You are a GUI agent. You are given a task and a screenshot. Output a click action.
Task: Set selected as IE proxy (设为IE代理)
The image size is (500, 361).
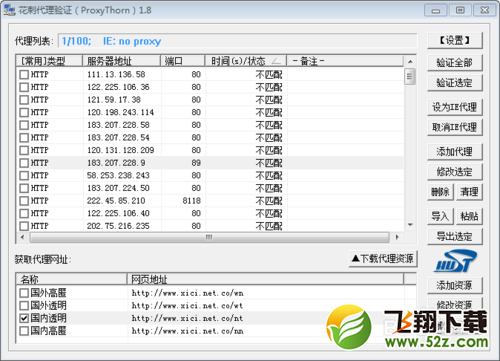pyautogui.click(x=455, y=107)
